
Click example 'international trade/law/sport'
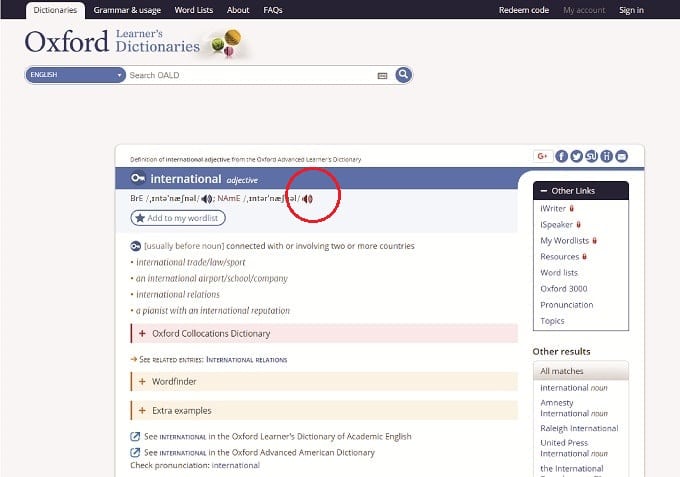[191, 262]
